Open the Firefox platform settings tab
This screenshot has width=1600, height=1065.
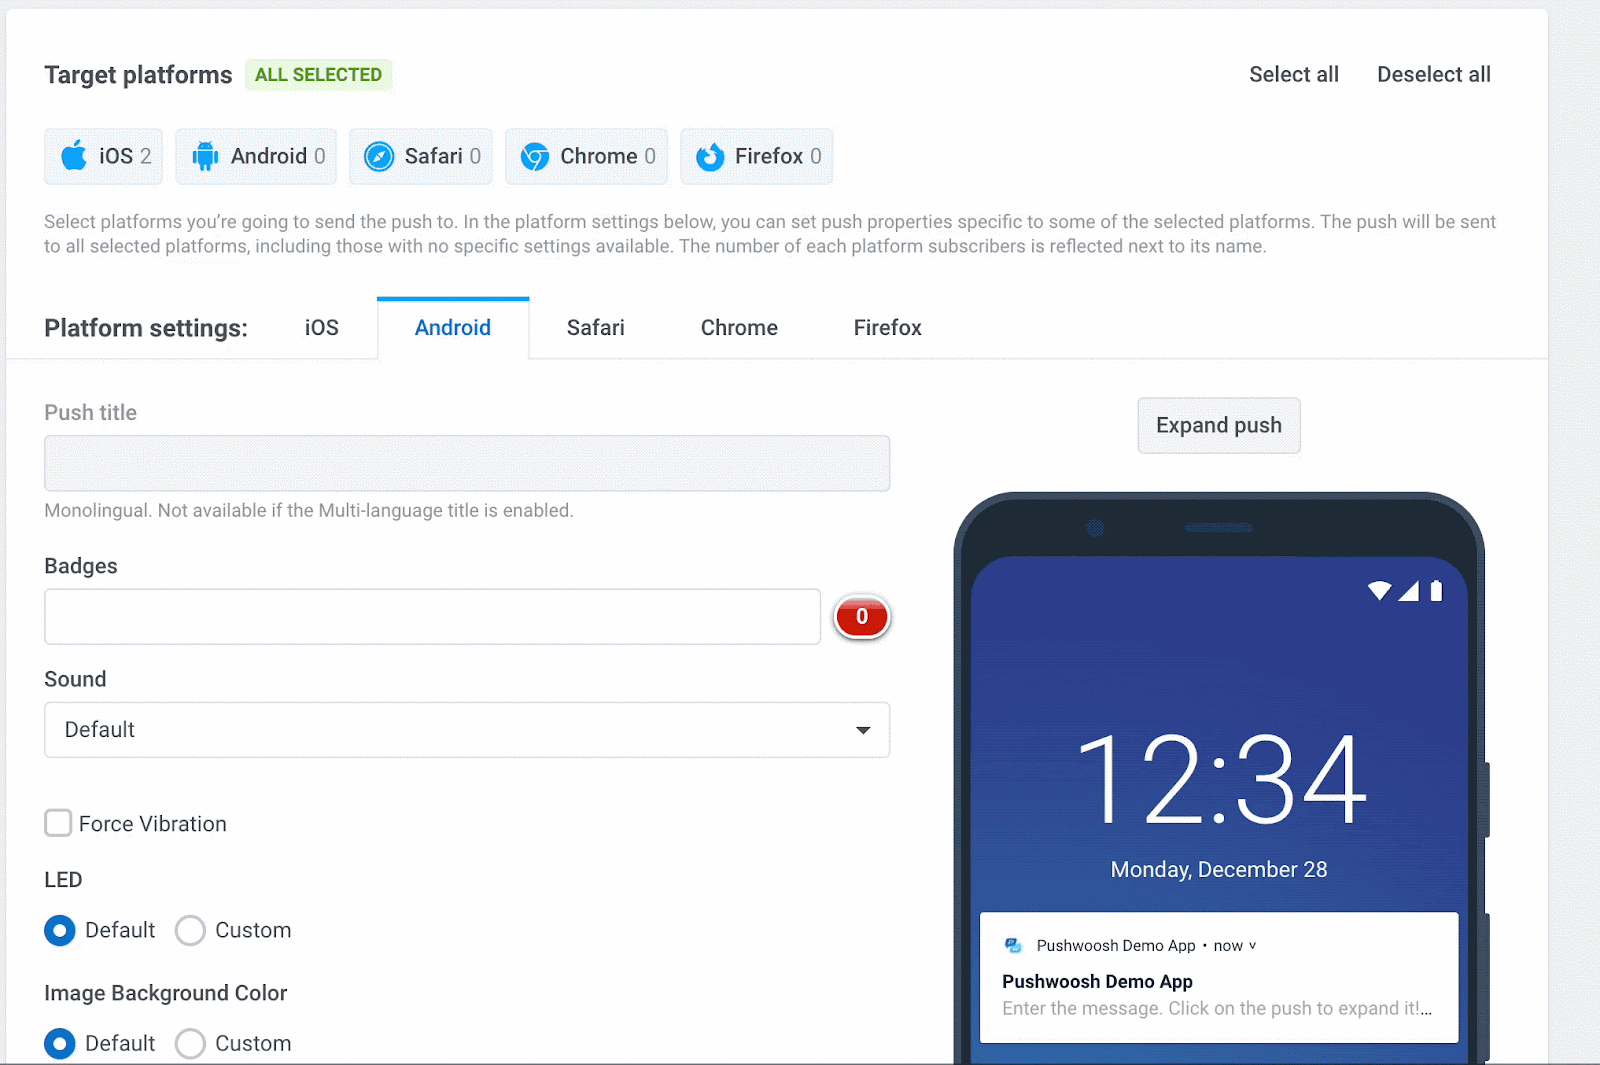pos(887,328)
